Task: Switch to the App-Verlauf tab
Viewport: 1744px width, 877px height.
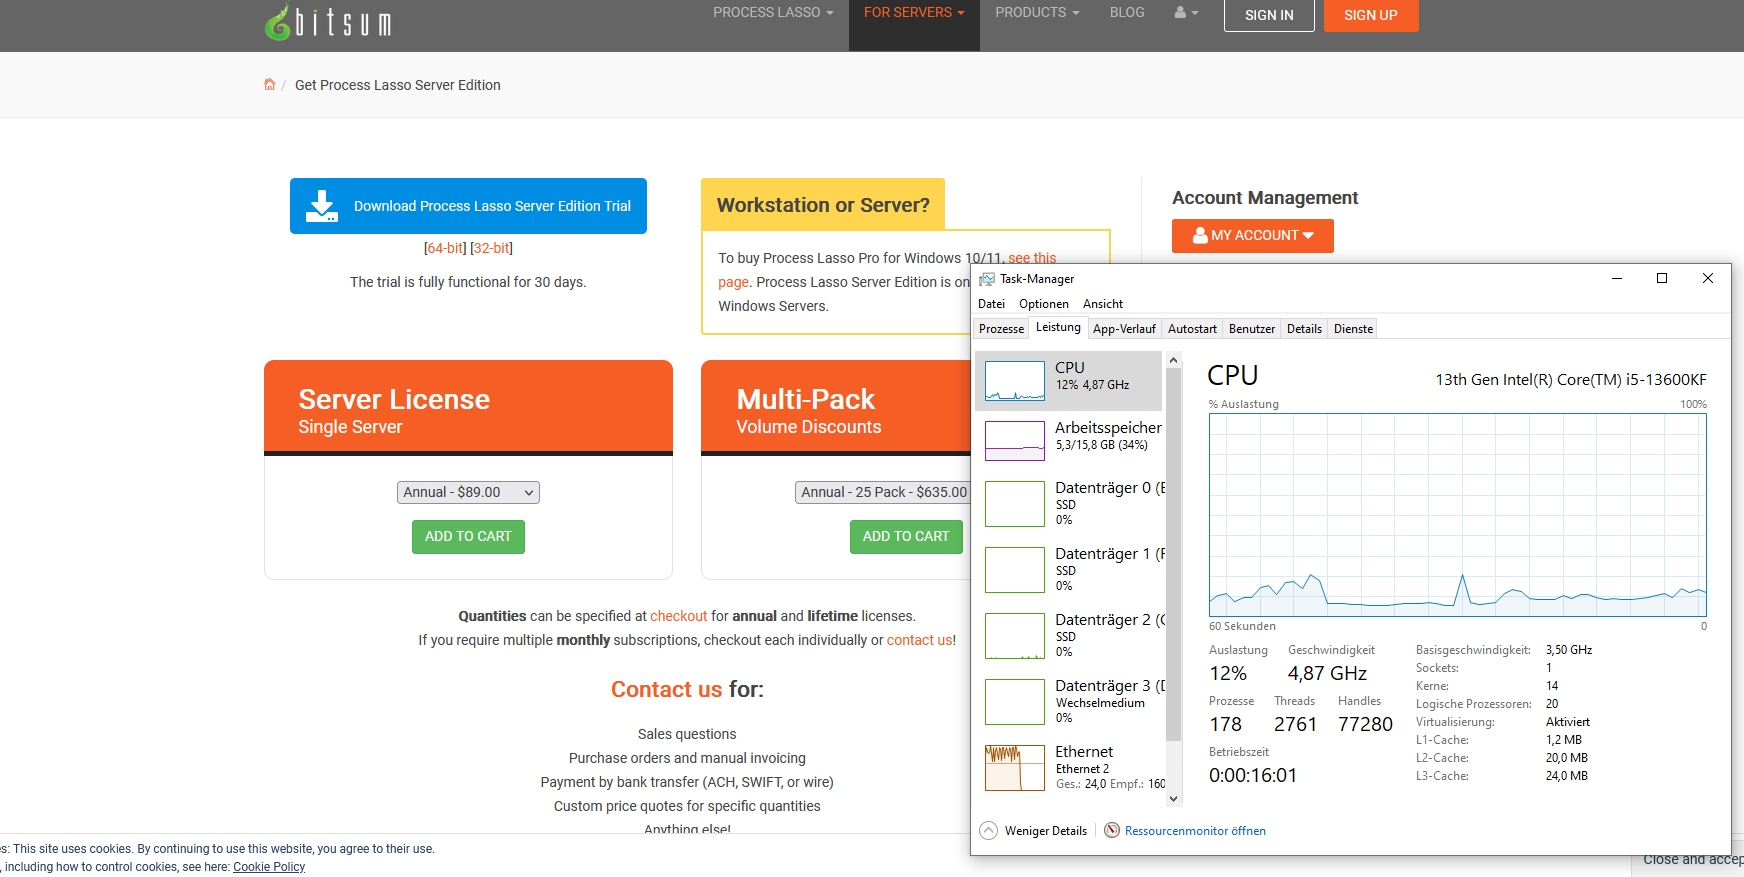Action: pyautogui.click(x=1124, y=329)
